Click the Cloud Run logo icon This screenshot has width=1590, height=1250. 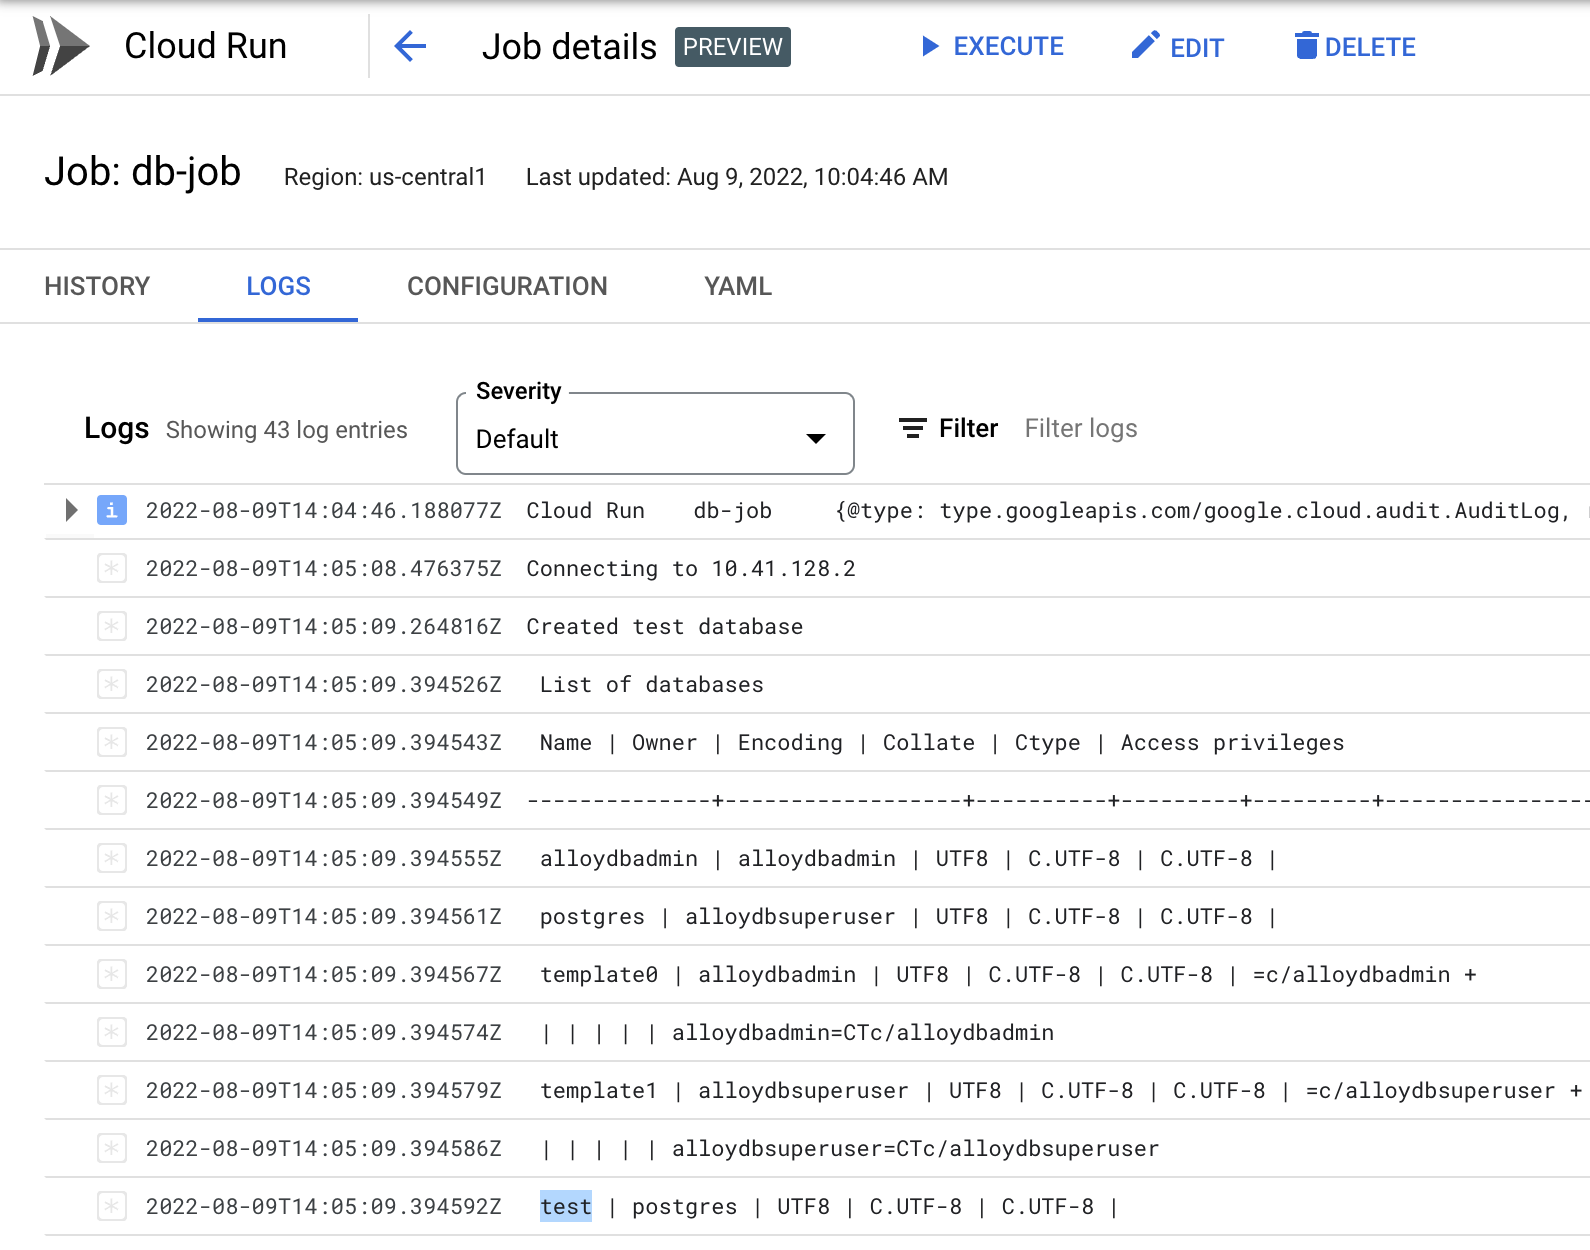60,46
